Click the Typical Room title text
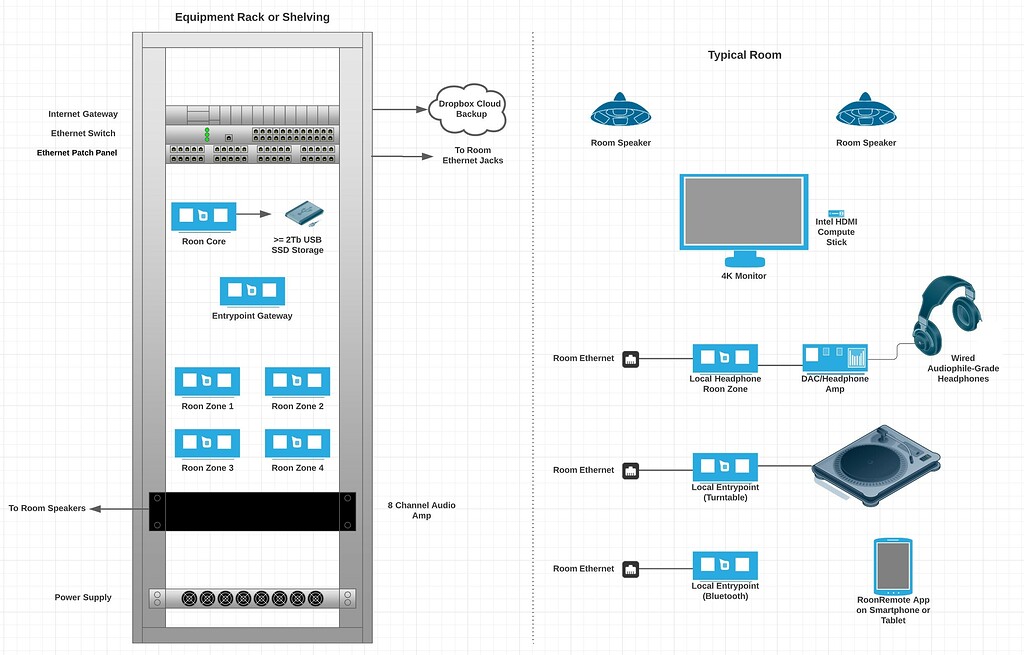The height and width of the screenshot is (655, 1024). (744, 55)
